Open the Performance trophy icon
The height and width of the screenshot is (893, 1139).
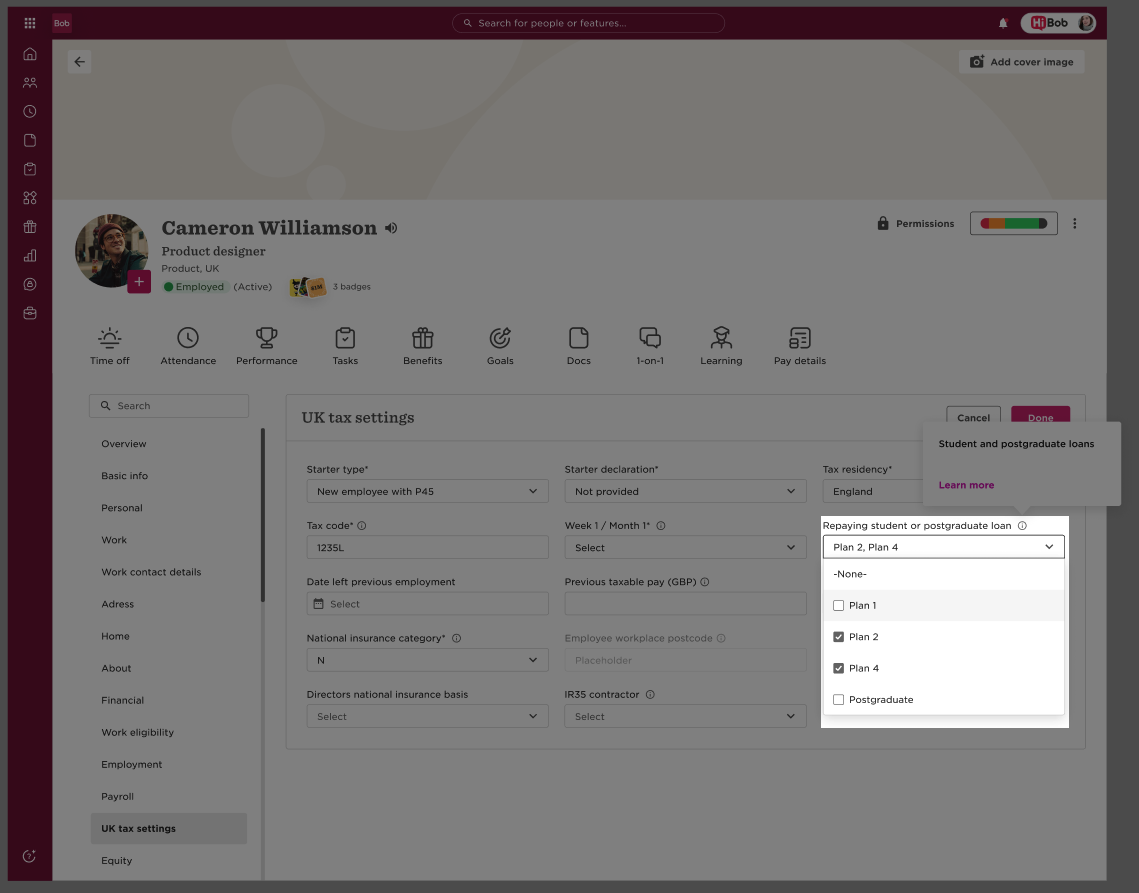[x=267, y=338]
